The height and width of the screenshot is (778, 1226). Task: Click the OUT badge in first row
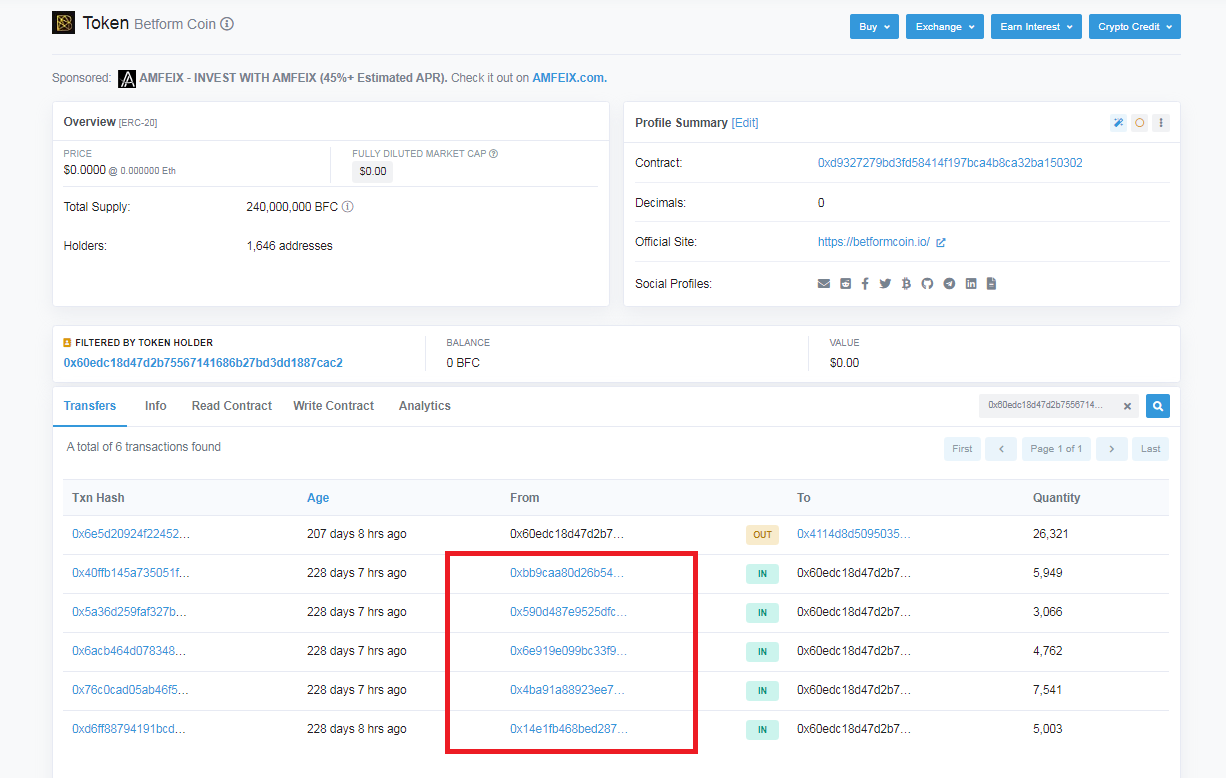click(x=762, y=535)
